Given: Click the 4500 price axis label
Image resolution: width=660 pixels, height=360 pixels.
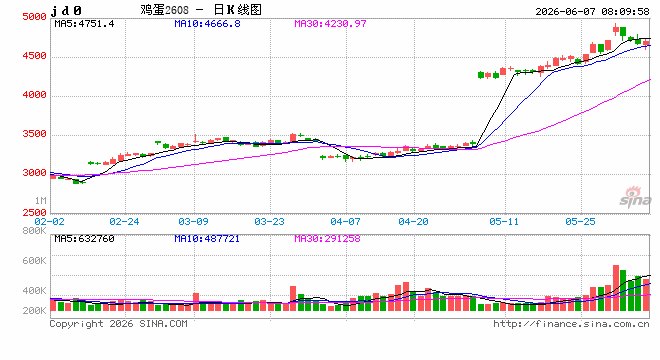Looking at the screenshot, I should pyautogui.click(x=34, y=56).
